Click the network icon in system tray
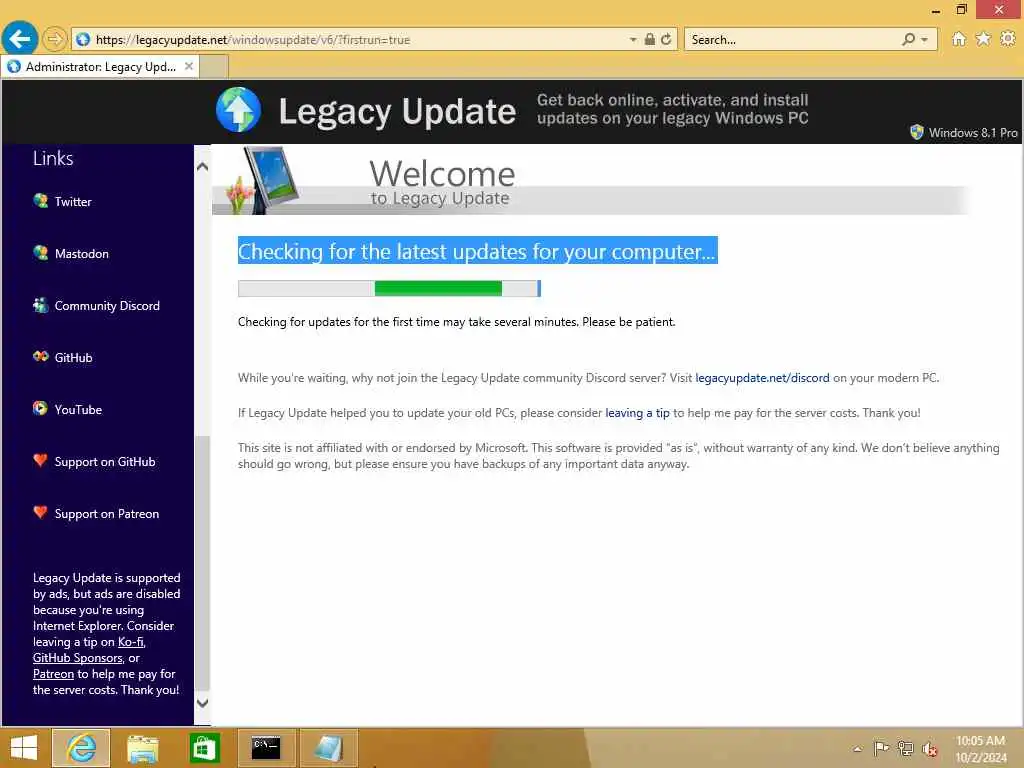Viewport: 1024px width, 768px height. (905, 748)
